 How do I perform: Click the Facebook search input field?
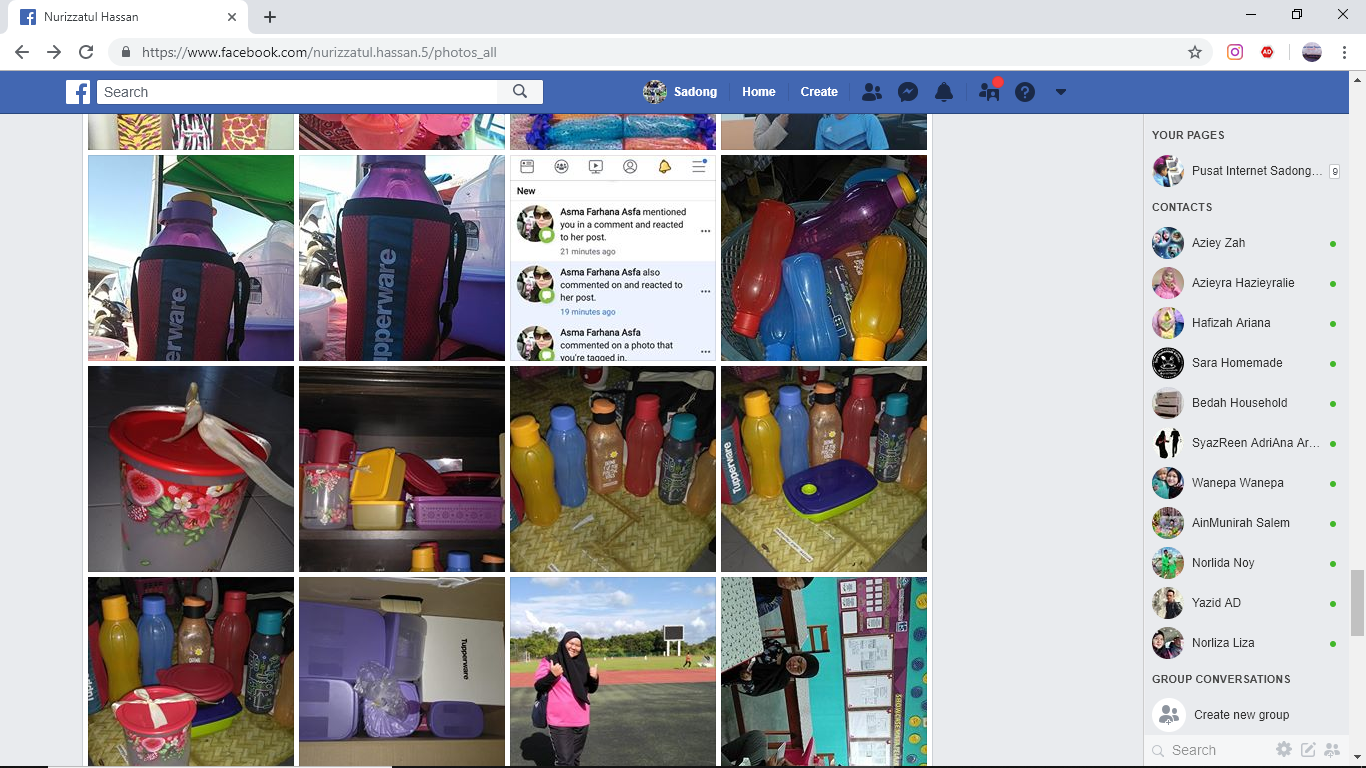298,92
